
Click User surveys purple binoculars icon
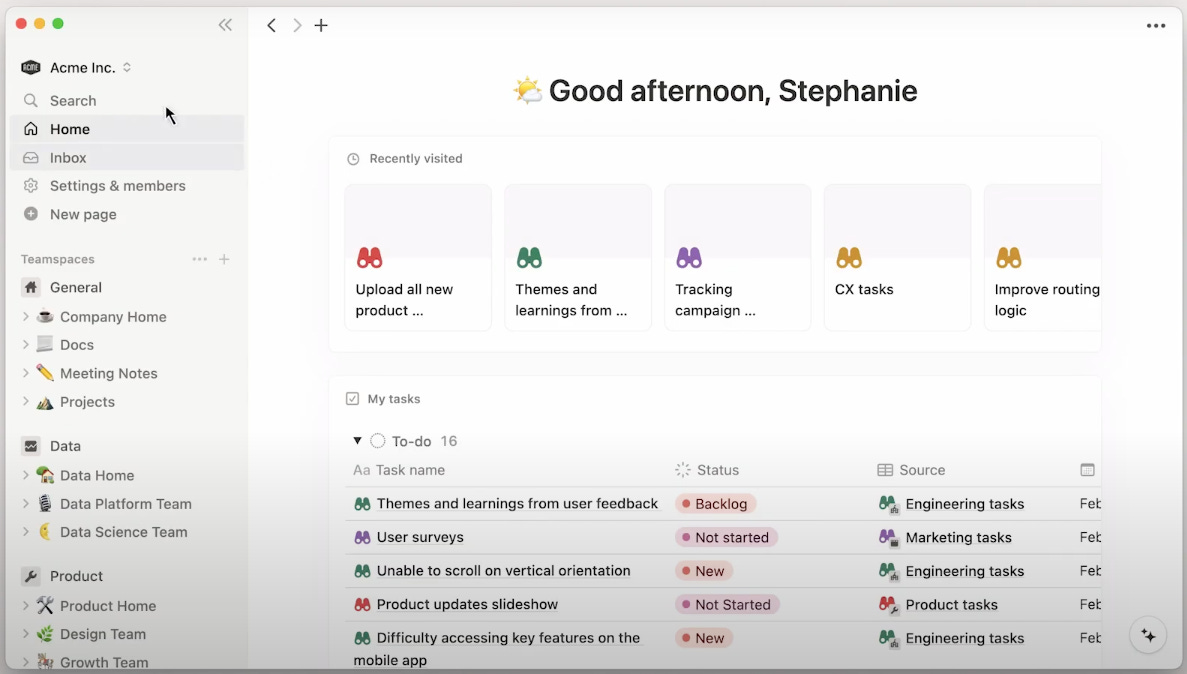pos(363,537)
